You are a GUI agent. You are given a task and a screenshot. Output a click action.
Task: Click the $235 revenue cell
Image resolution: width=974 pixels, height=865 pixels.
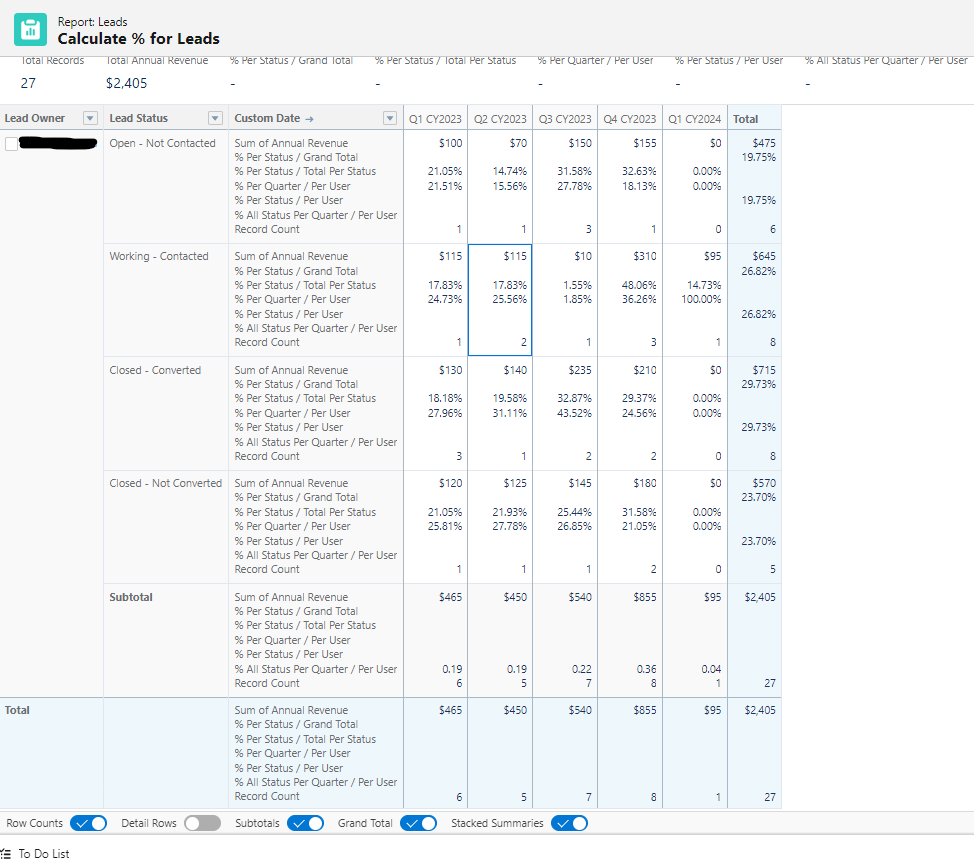tap(580, 370)
